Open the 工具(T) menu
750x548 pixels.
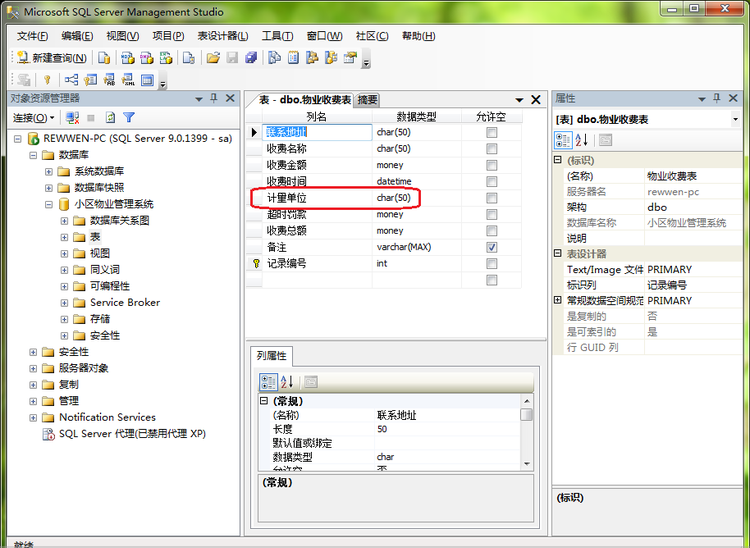(277, 36)
